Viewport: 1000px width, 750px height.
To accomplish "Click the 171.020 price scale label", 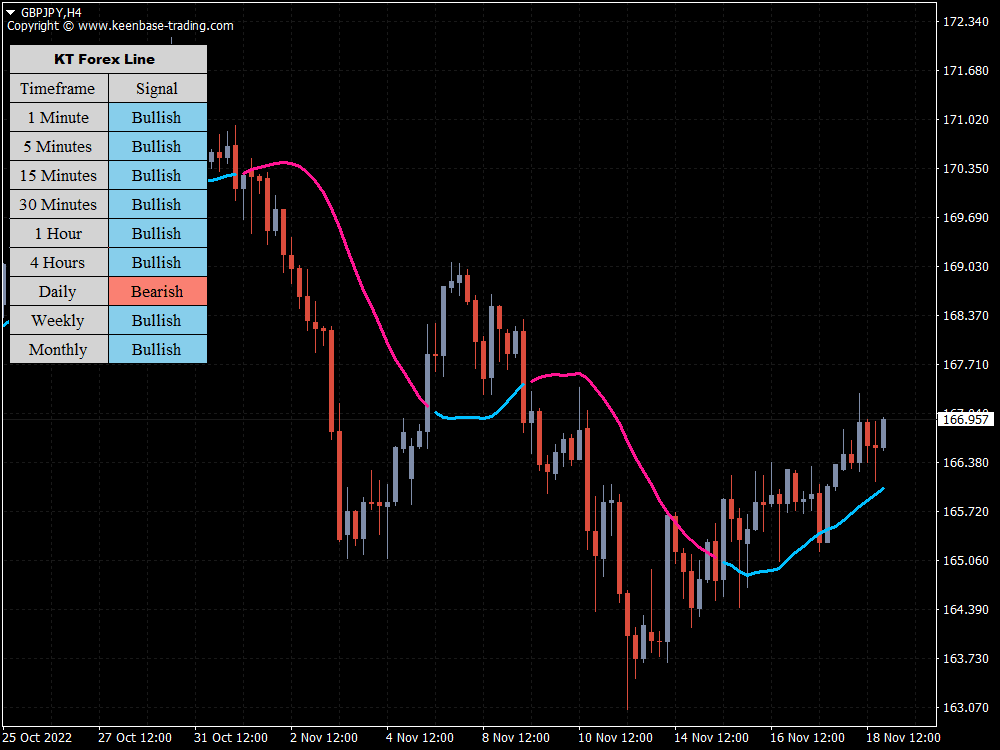I will click(x=966, y=120).
